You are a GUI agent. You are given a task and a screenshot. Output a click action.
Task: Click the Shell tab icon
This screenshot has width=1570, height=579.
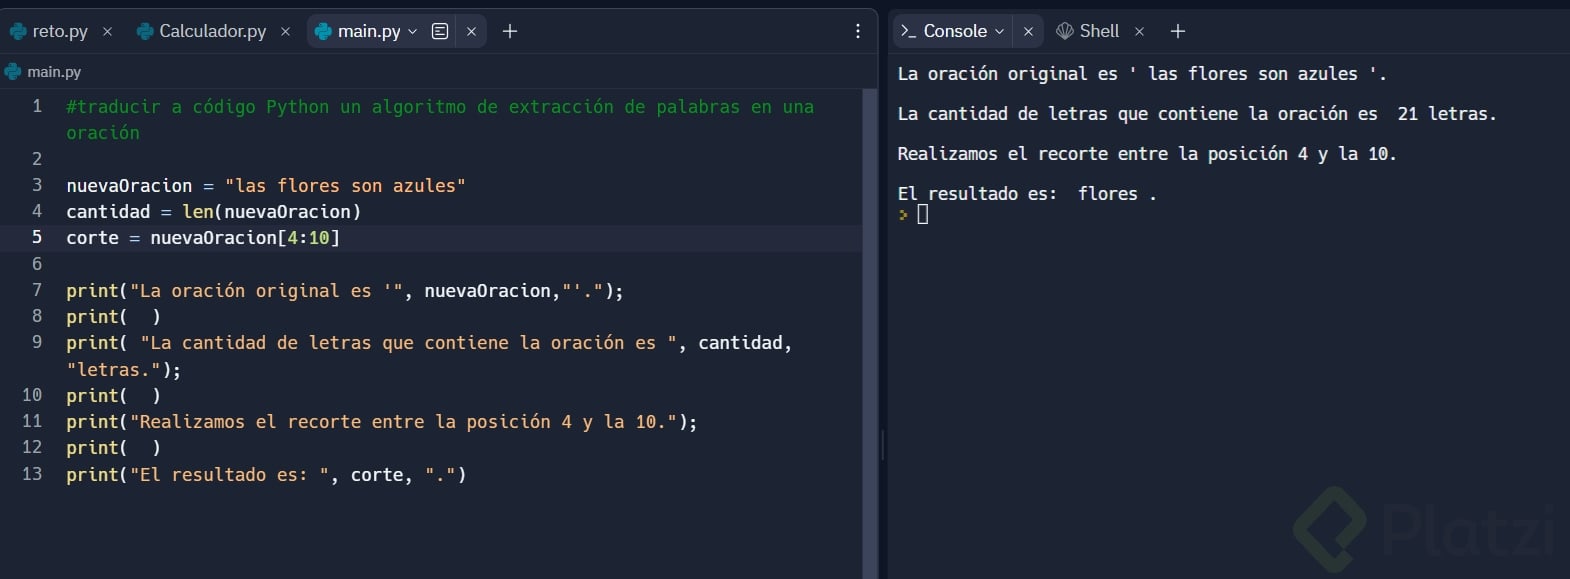[1065, 31]
